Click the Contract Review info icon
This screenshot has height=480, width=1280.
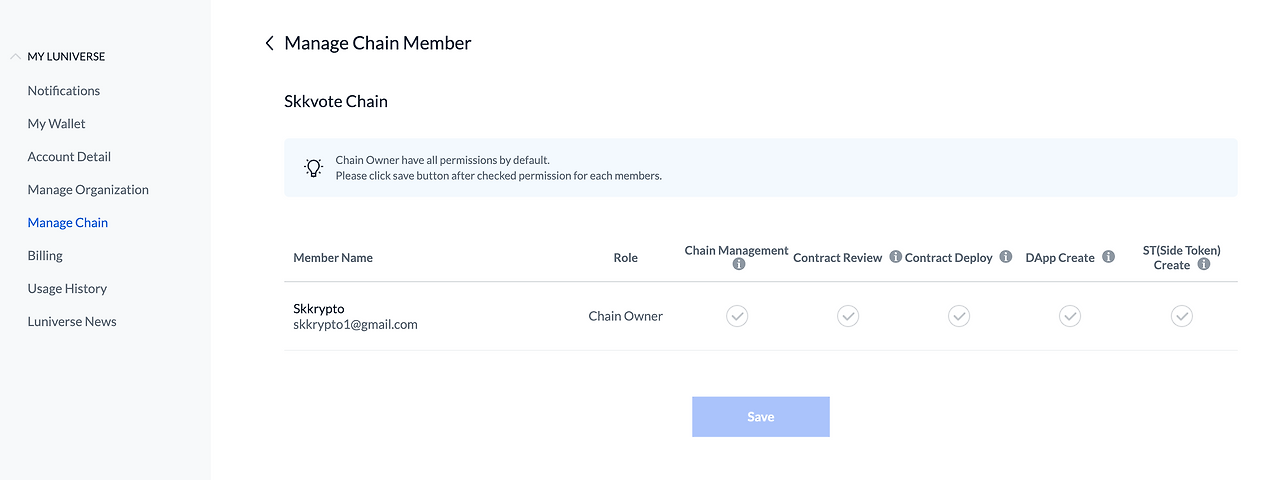(x=896, y=257)
